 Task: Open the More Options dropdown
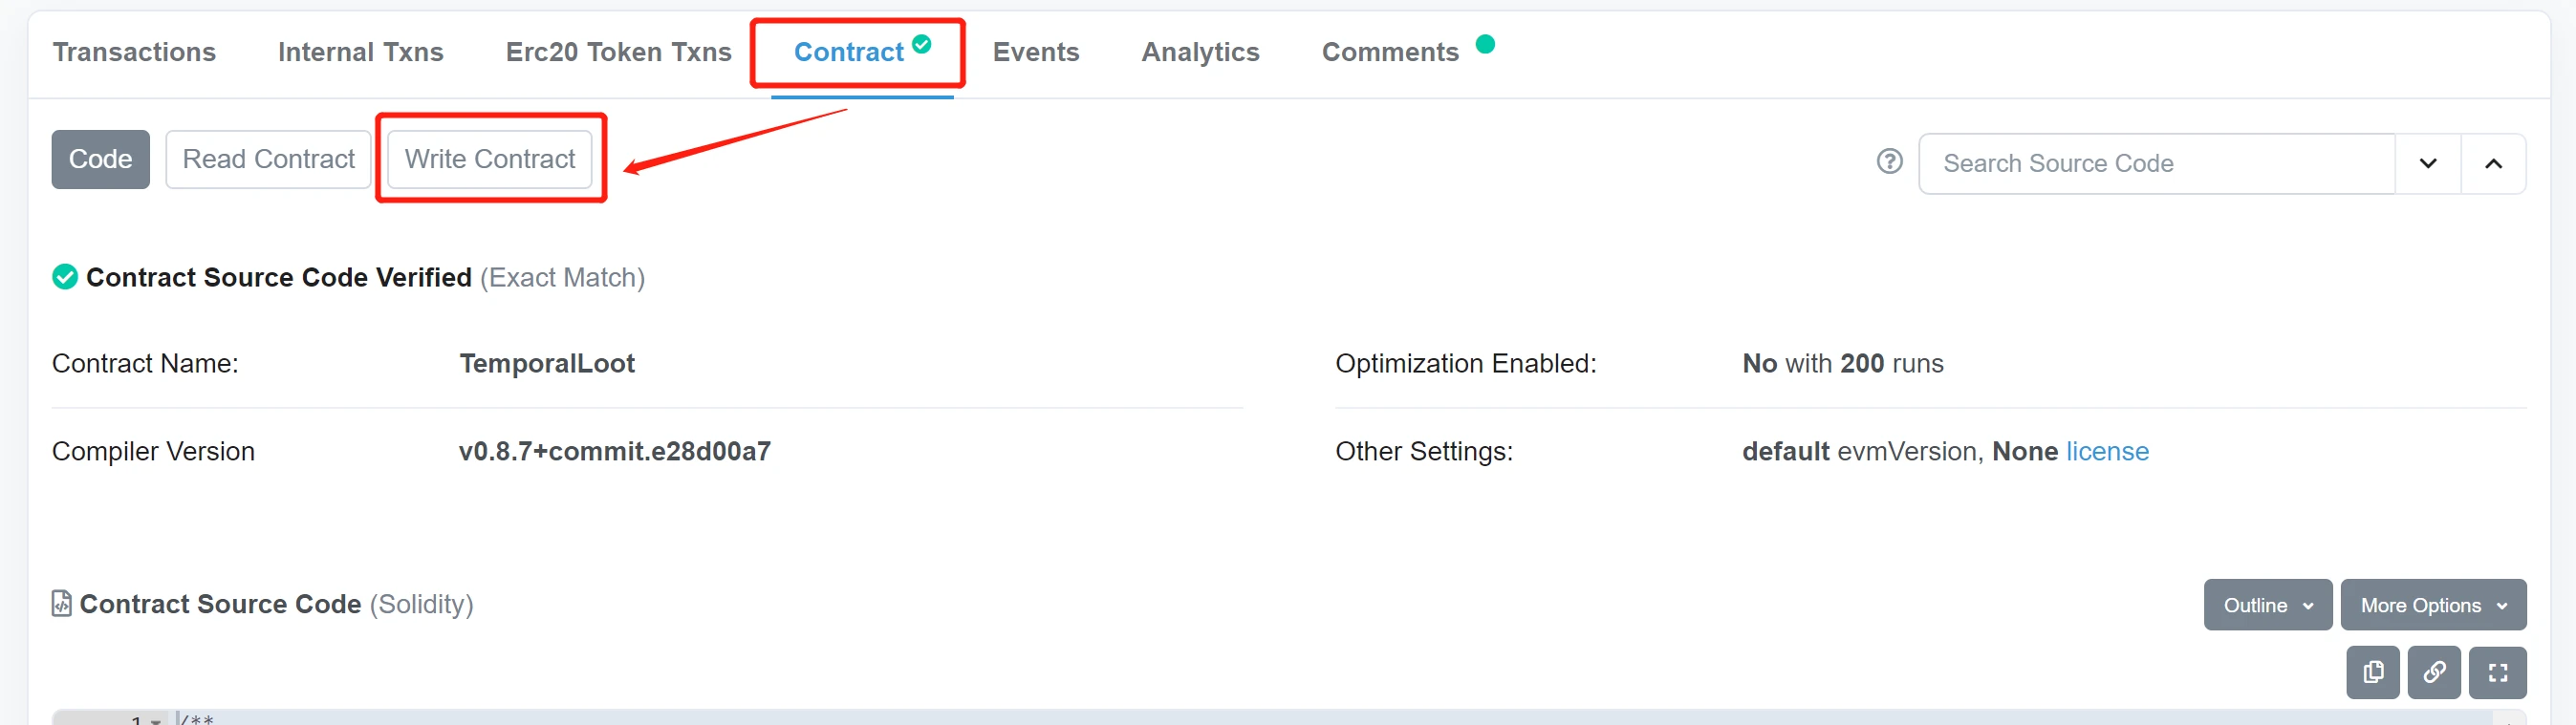2433,605
